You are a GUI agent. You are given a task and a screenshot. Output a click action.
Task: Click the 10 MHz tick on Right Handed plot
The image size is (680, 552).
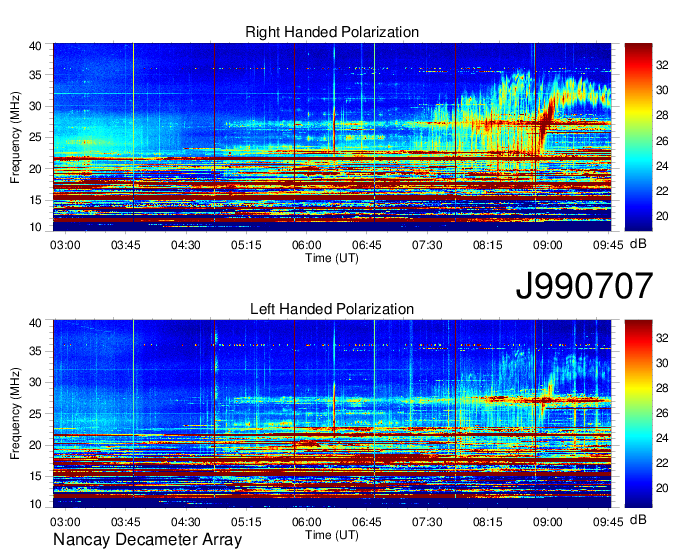pos(35,227)
